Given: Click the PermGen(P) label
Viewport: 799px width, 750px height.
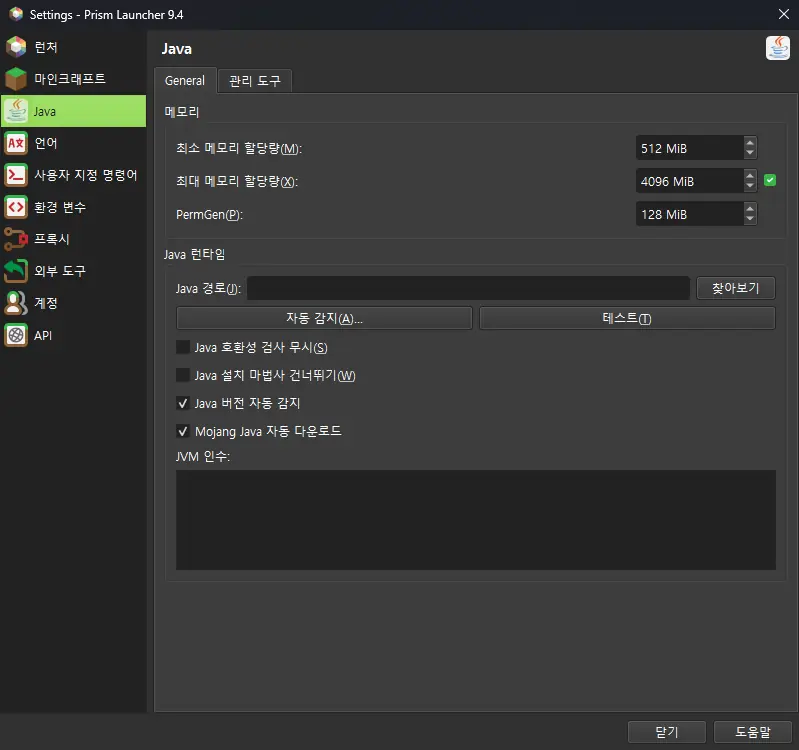Looking at the screenshot, I should tap(209, 215).
